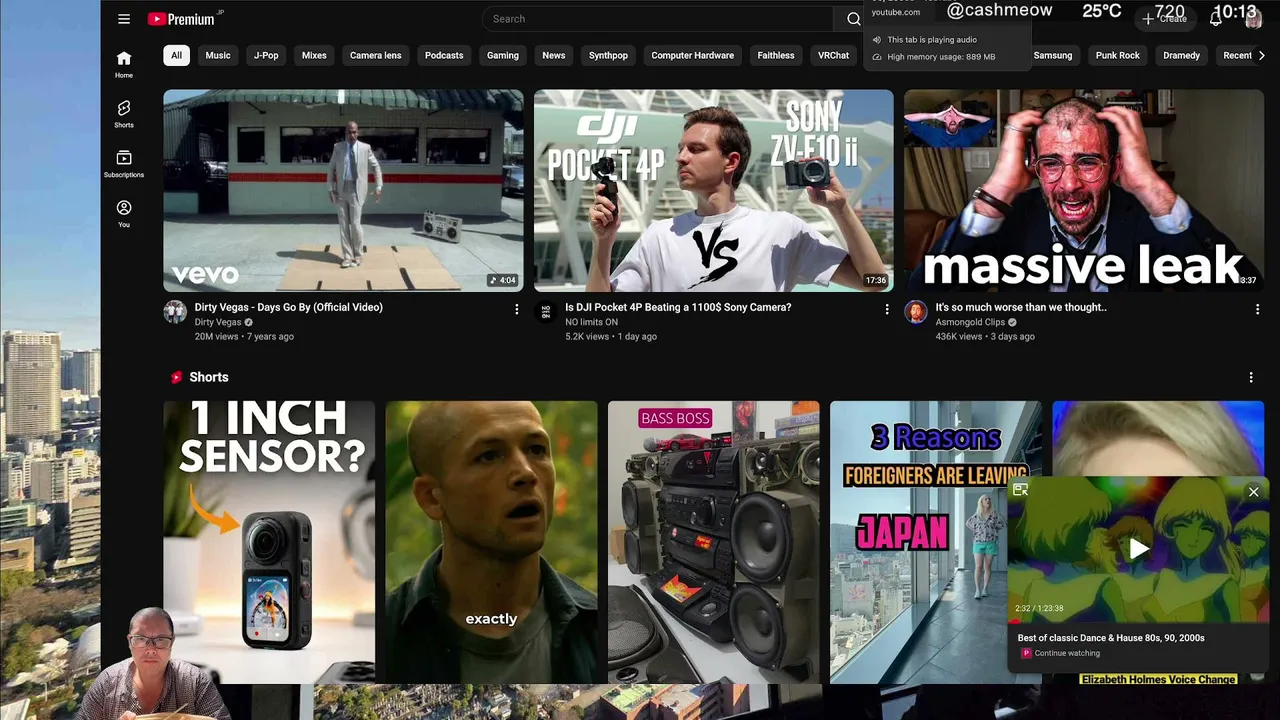1280x720 pixels.
Task: Open the hamburger guide menu
Action: (x=124, y=19)
